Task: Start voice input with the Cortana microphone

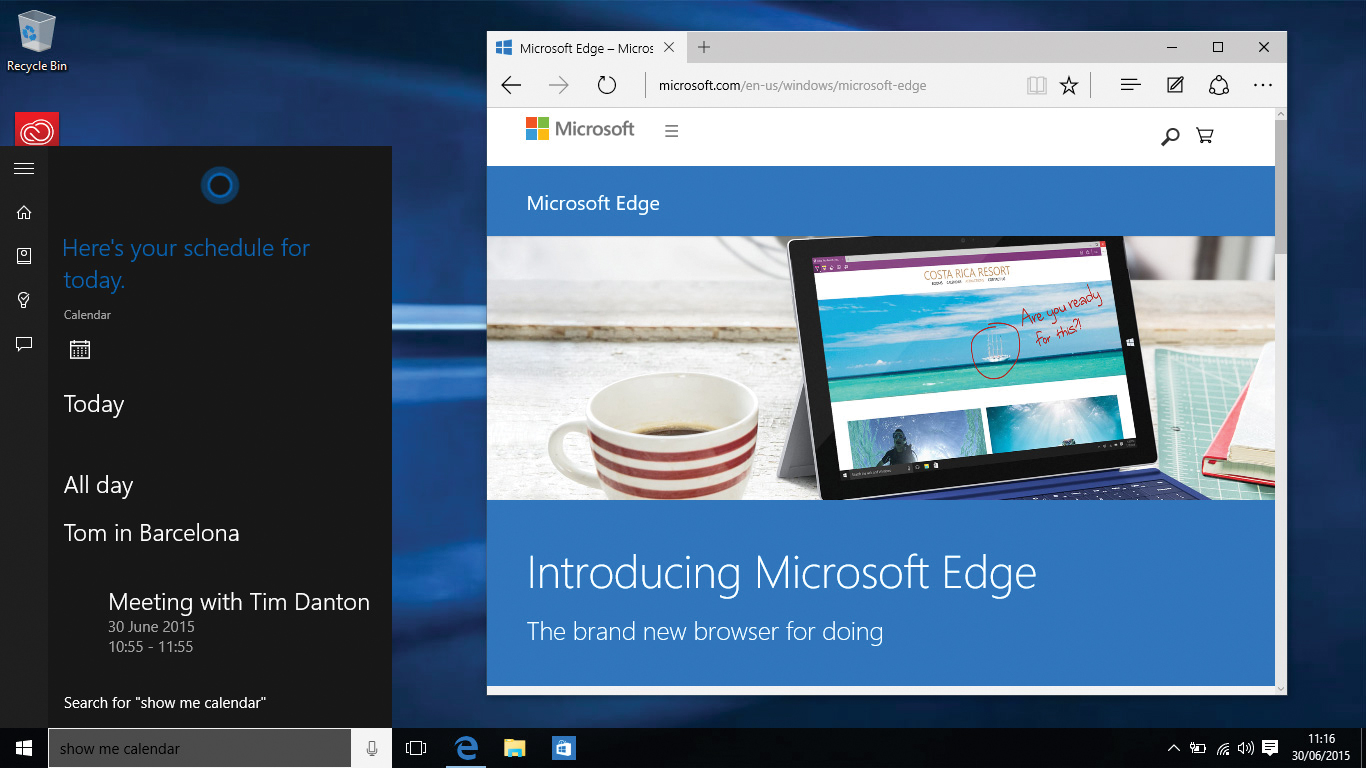Action: (370, 747)
